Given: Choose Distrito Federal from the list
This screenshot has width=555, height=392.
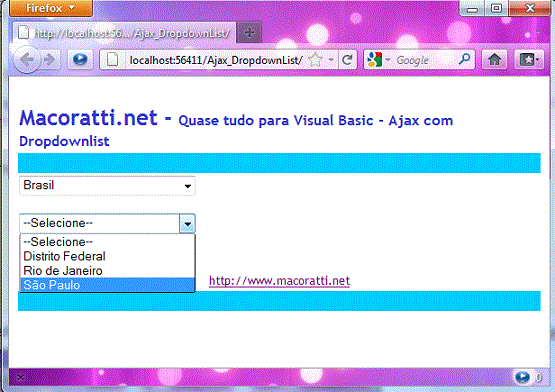Looking at the screenshot, I should 107,256.
